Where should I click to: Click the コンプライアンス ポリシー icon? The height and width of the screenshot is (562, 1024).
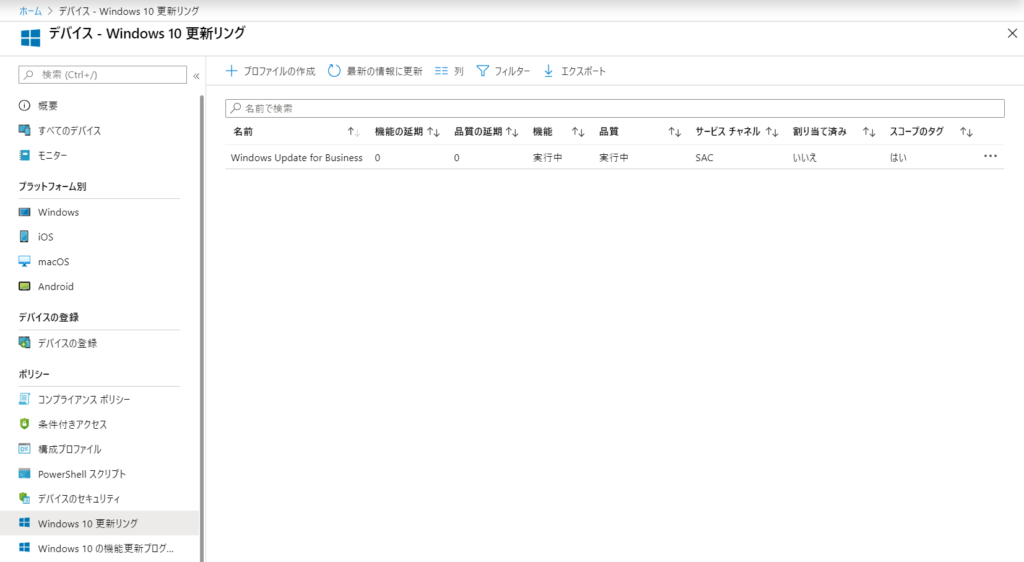[24, 399]
